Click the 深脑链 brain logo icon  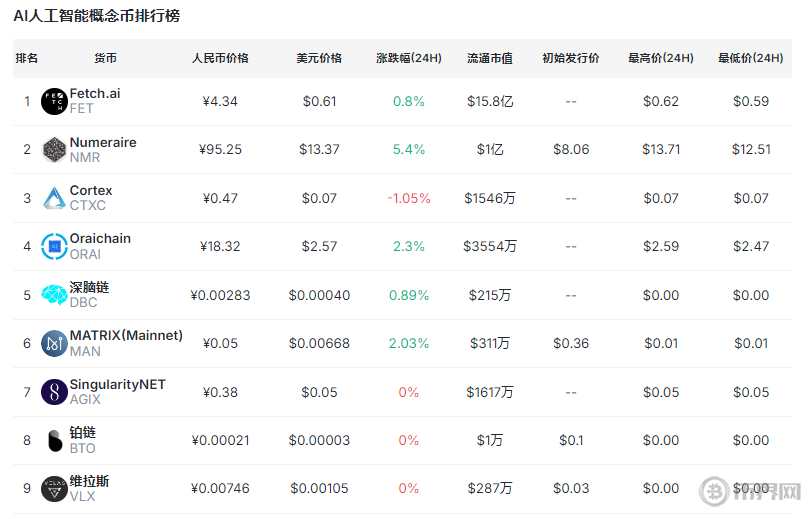pyautogui.click(x=54, y=295)
